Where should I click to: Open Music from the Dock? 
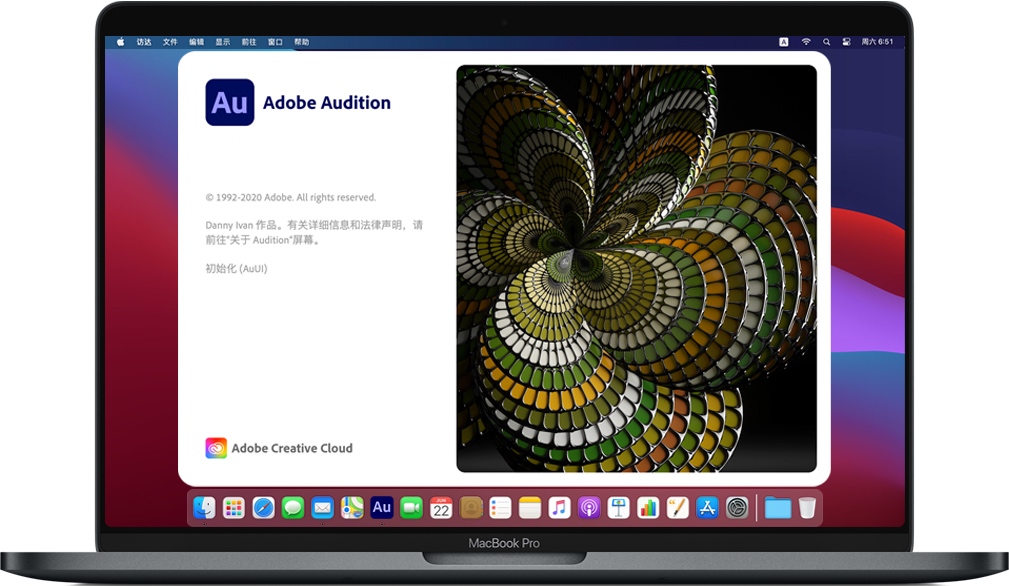[x=559, y=508]
